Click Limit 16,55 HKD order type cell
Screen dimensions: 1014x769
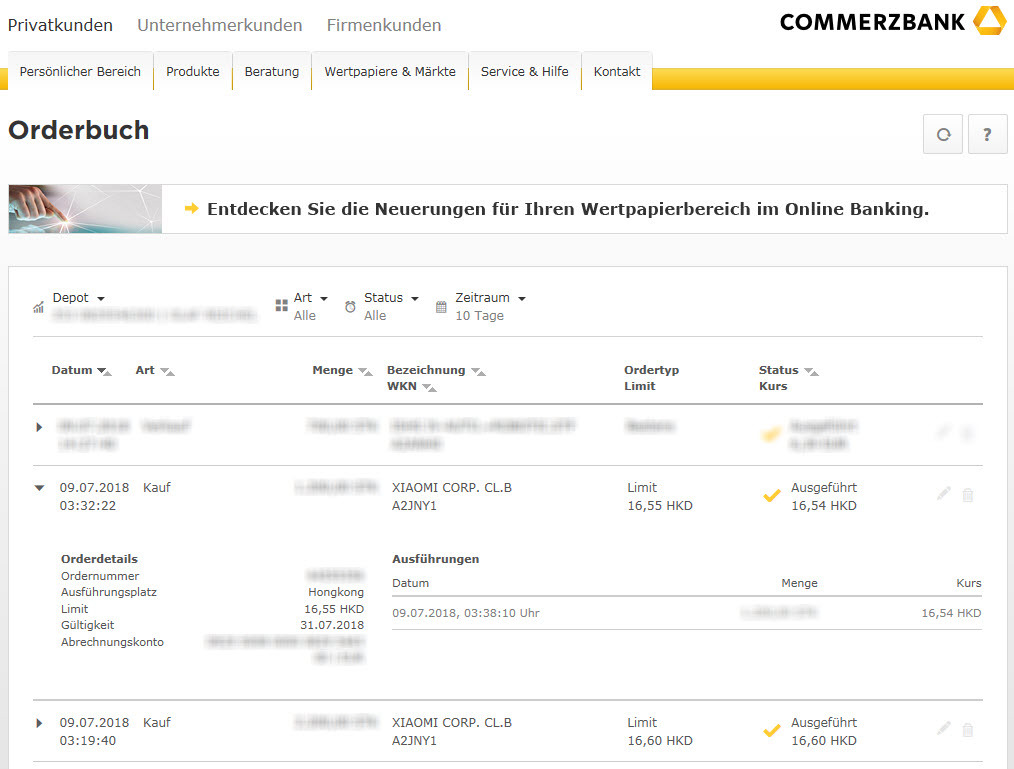[x=660, y=497]
